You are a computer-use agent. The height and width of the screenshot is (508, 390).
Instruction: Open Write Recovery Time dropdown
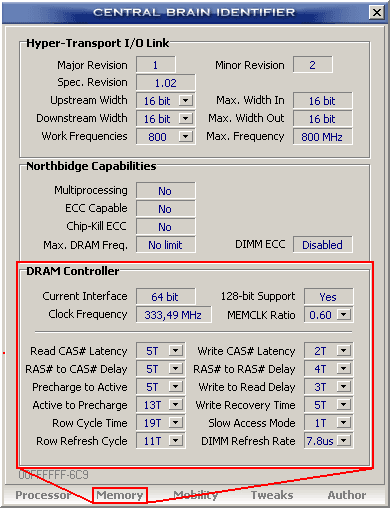344,405
